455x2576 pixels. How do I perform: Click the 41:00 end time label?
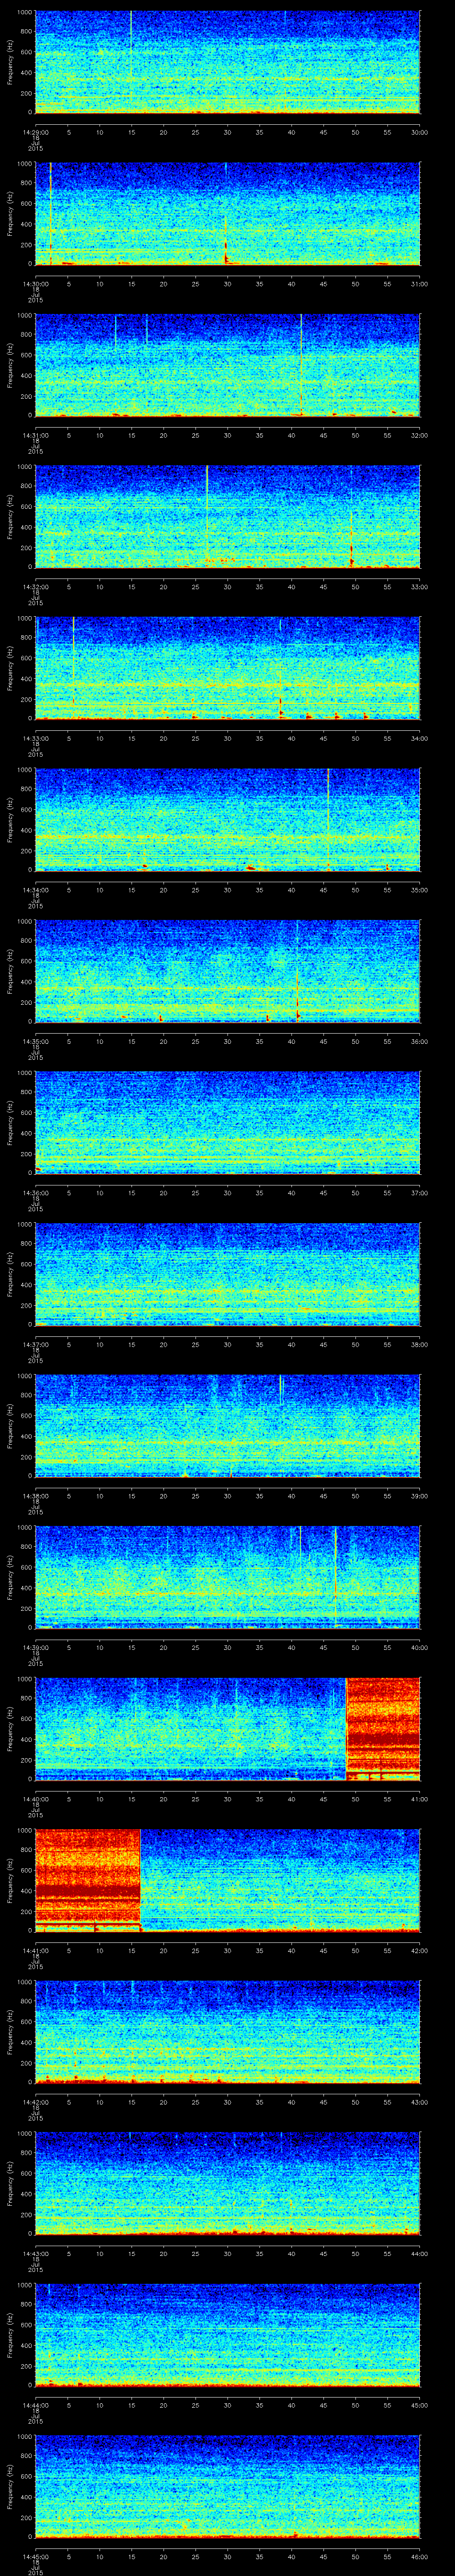pyautogui.click(x=419, y=1799)
